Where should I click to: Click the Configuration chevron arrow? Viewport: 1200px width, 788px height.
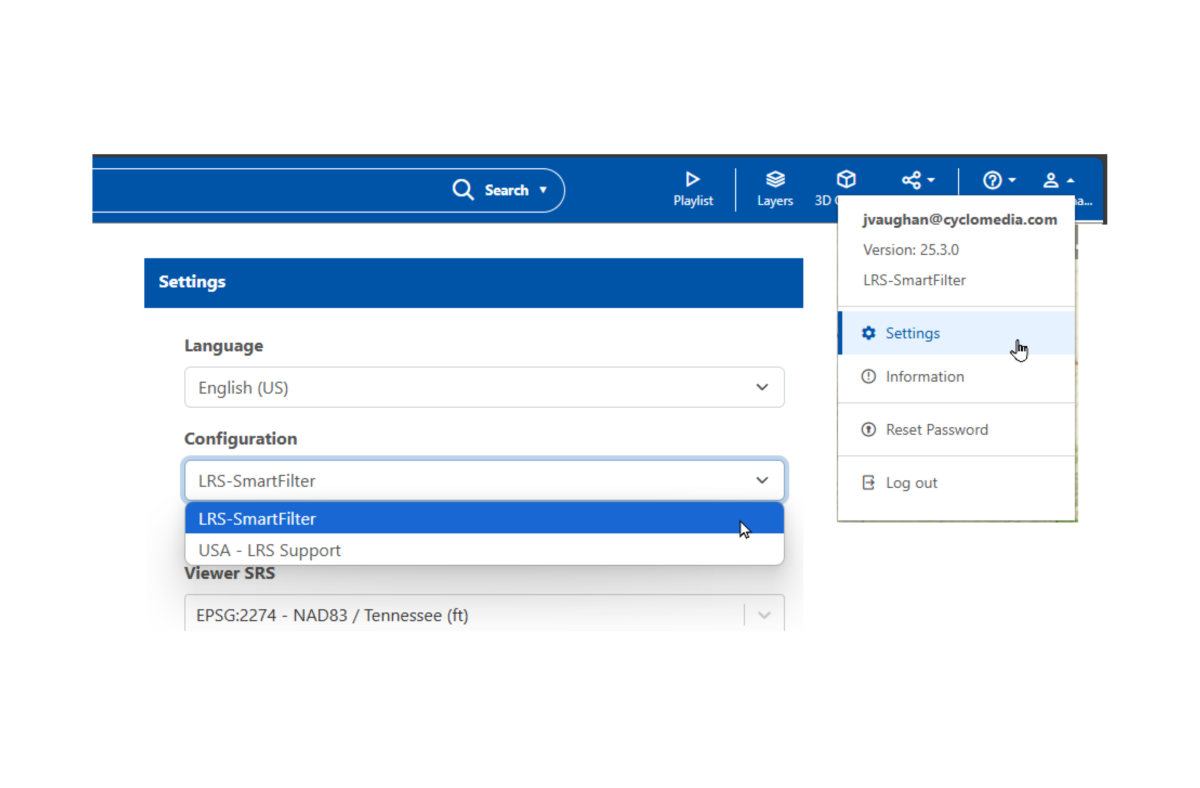pos(762,480)
